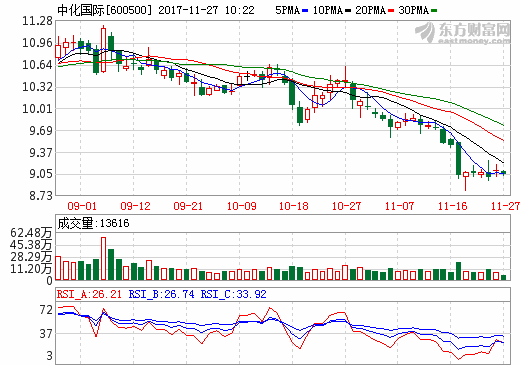Click the RSI_C:33.92 indicator label
This screenshot has height=365, width=520.
coord(233,294)
